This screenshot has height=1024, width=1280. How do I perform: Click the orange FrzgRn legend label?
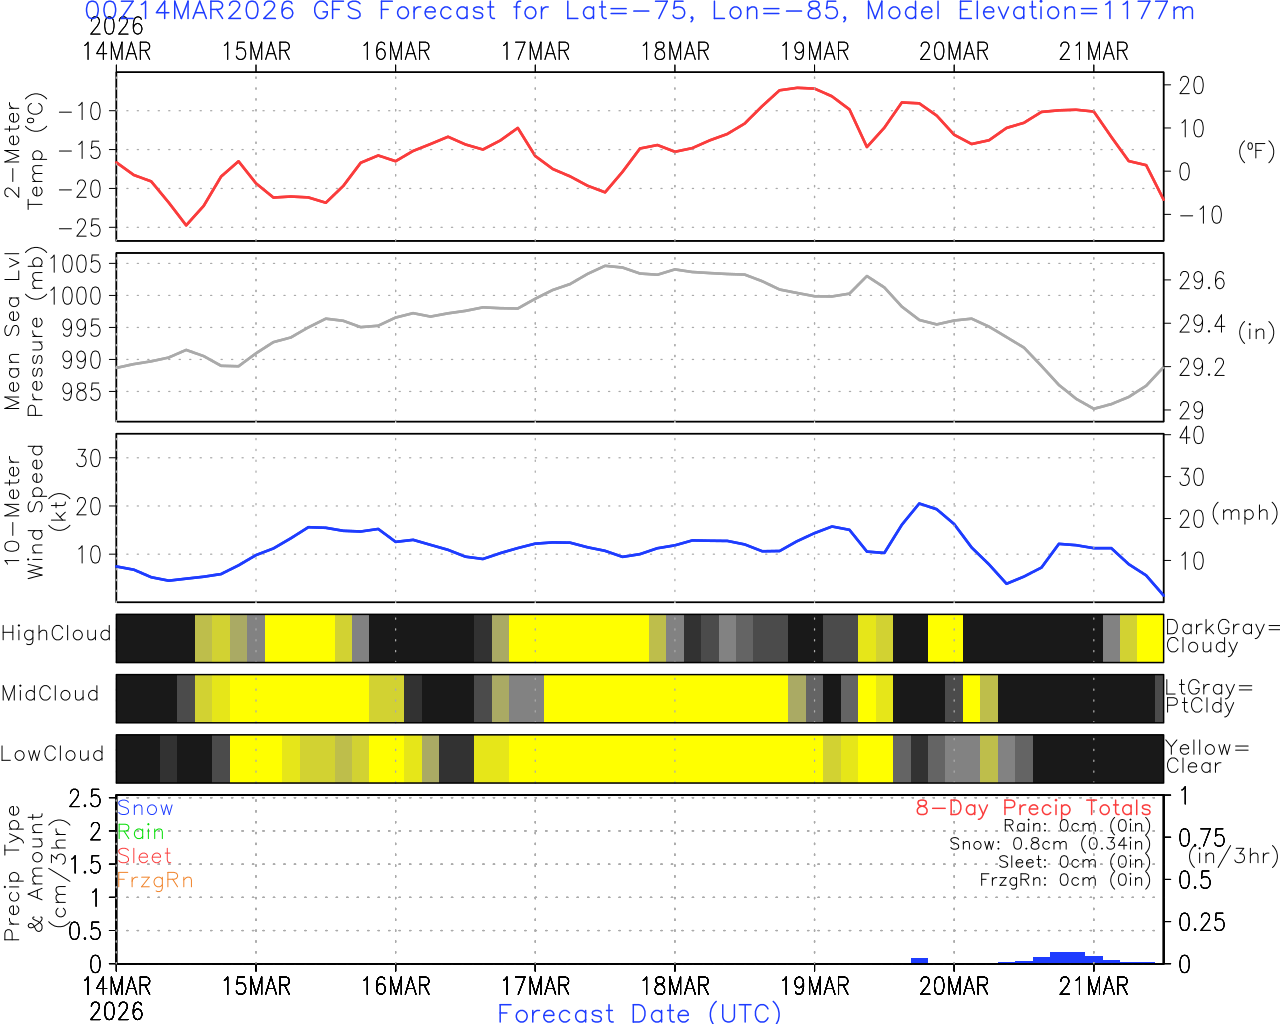click(154, 880)
